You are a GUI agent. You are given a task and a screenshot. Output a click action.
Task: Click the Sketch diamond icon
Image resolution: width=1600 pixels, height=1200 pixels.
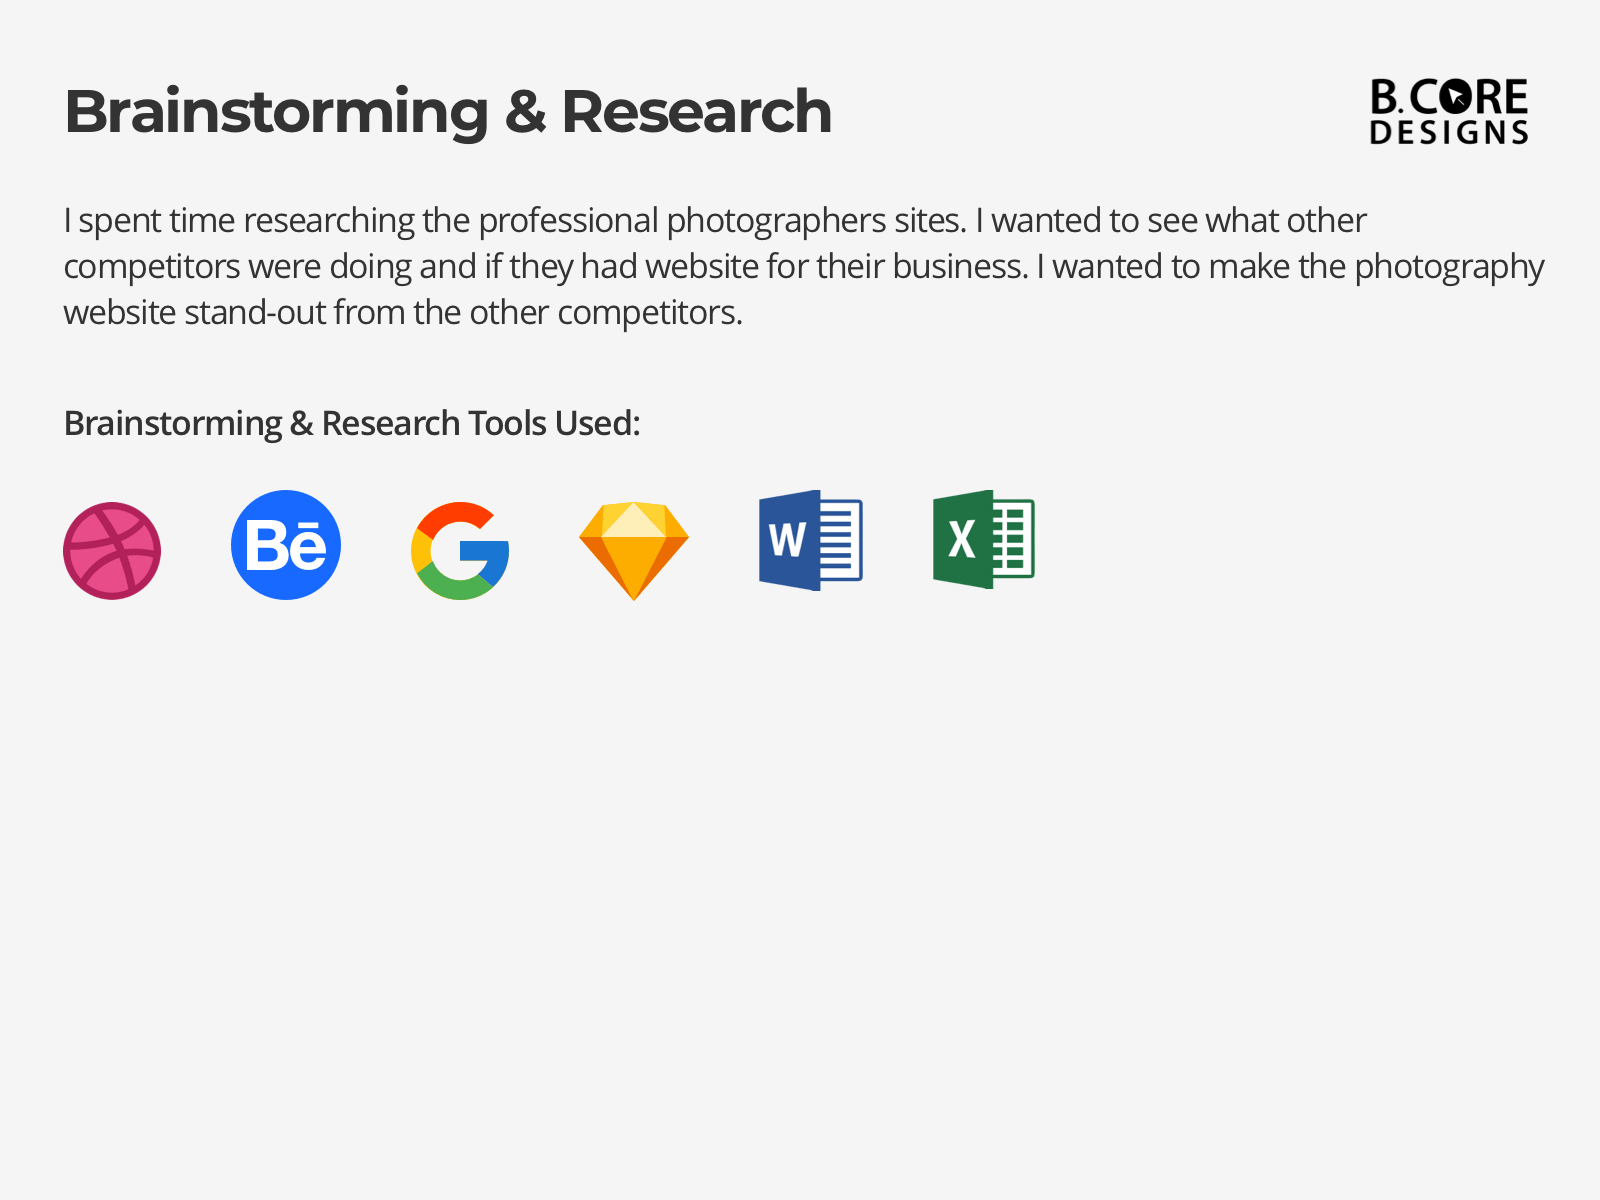click(634, 550)
